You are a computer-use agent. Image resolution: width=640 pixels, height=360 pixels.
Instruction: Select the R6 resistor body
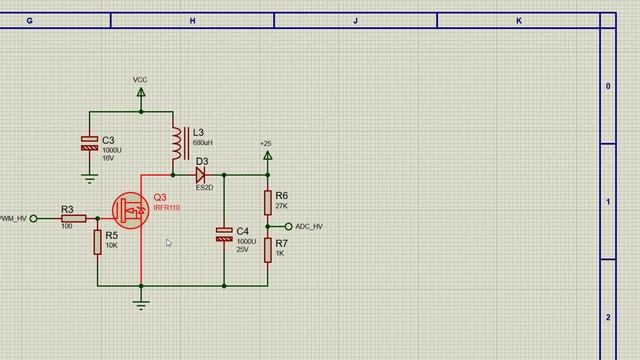268,202
